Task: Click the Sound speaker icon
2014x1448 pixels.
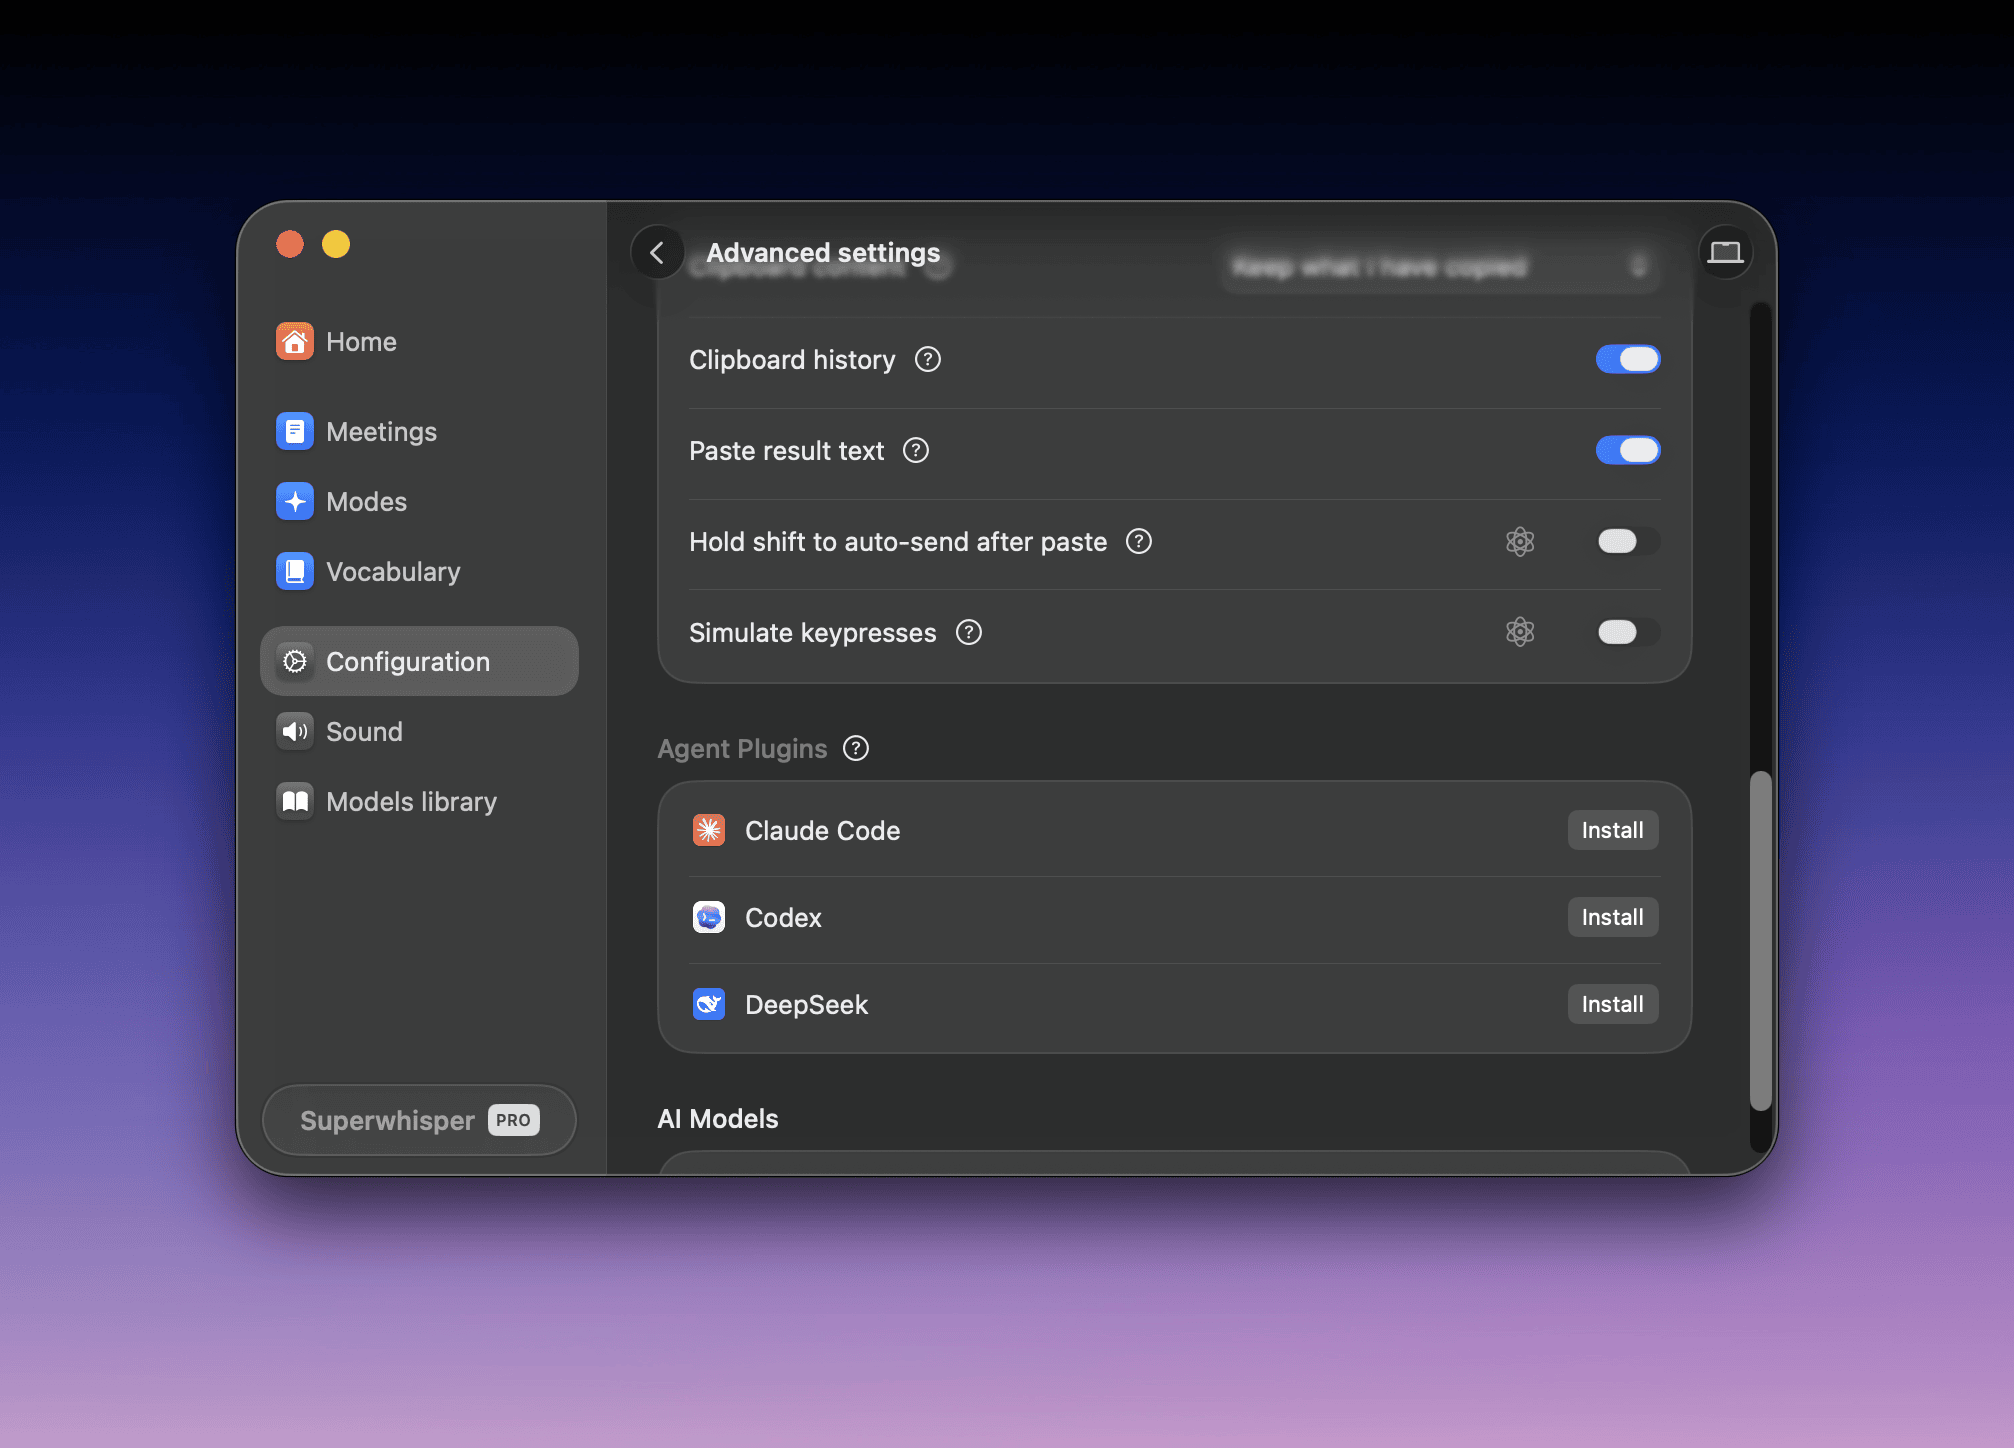Action: pyautogui.click(x=294, y=732)
